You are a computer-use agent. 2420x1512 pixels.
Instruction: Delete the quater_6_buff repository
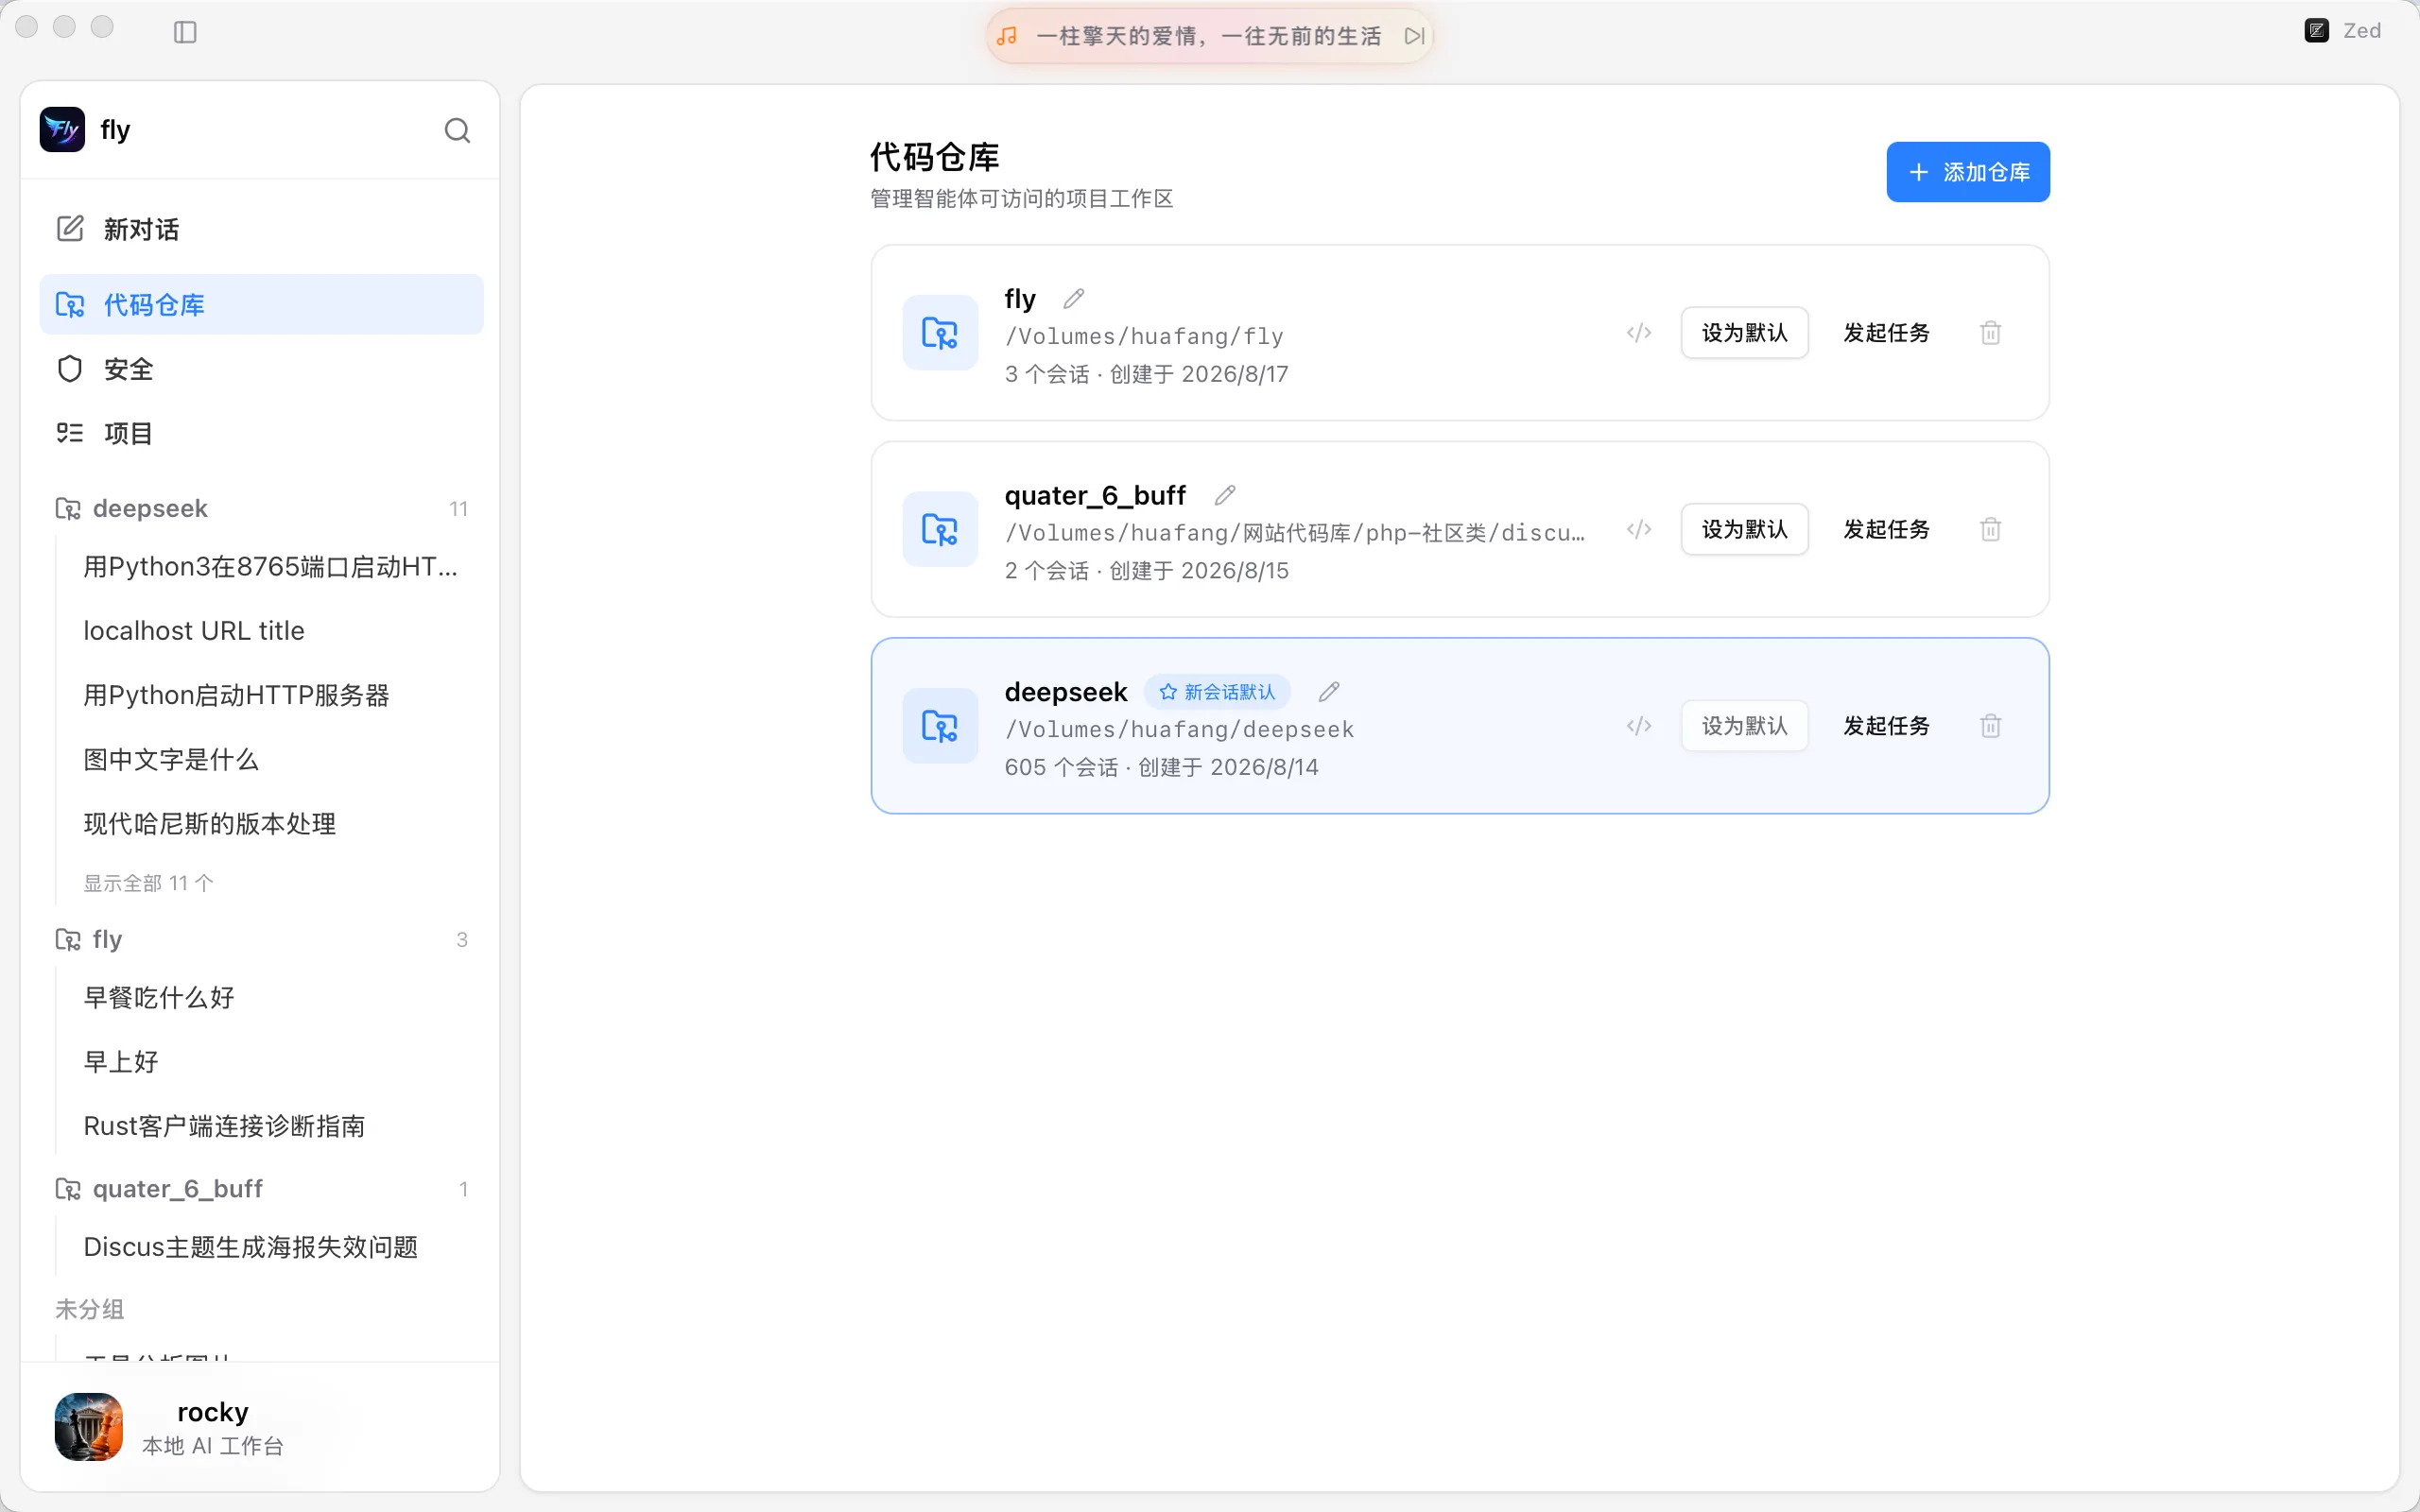pyautogui.click(x=1991, y=529)
